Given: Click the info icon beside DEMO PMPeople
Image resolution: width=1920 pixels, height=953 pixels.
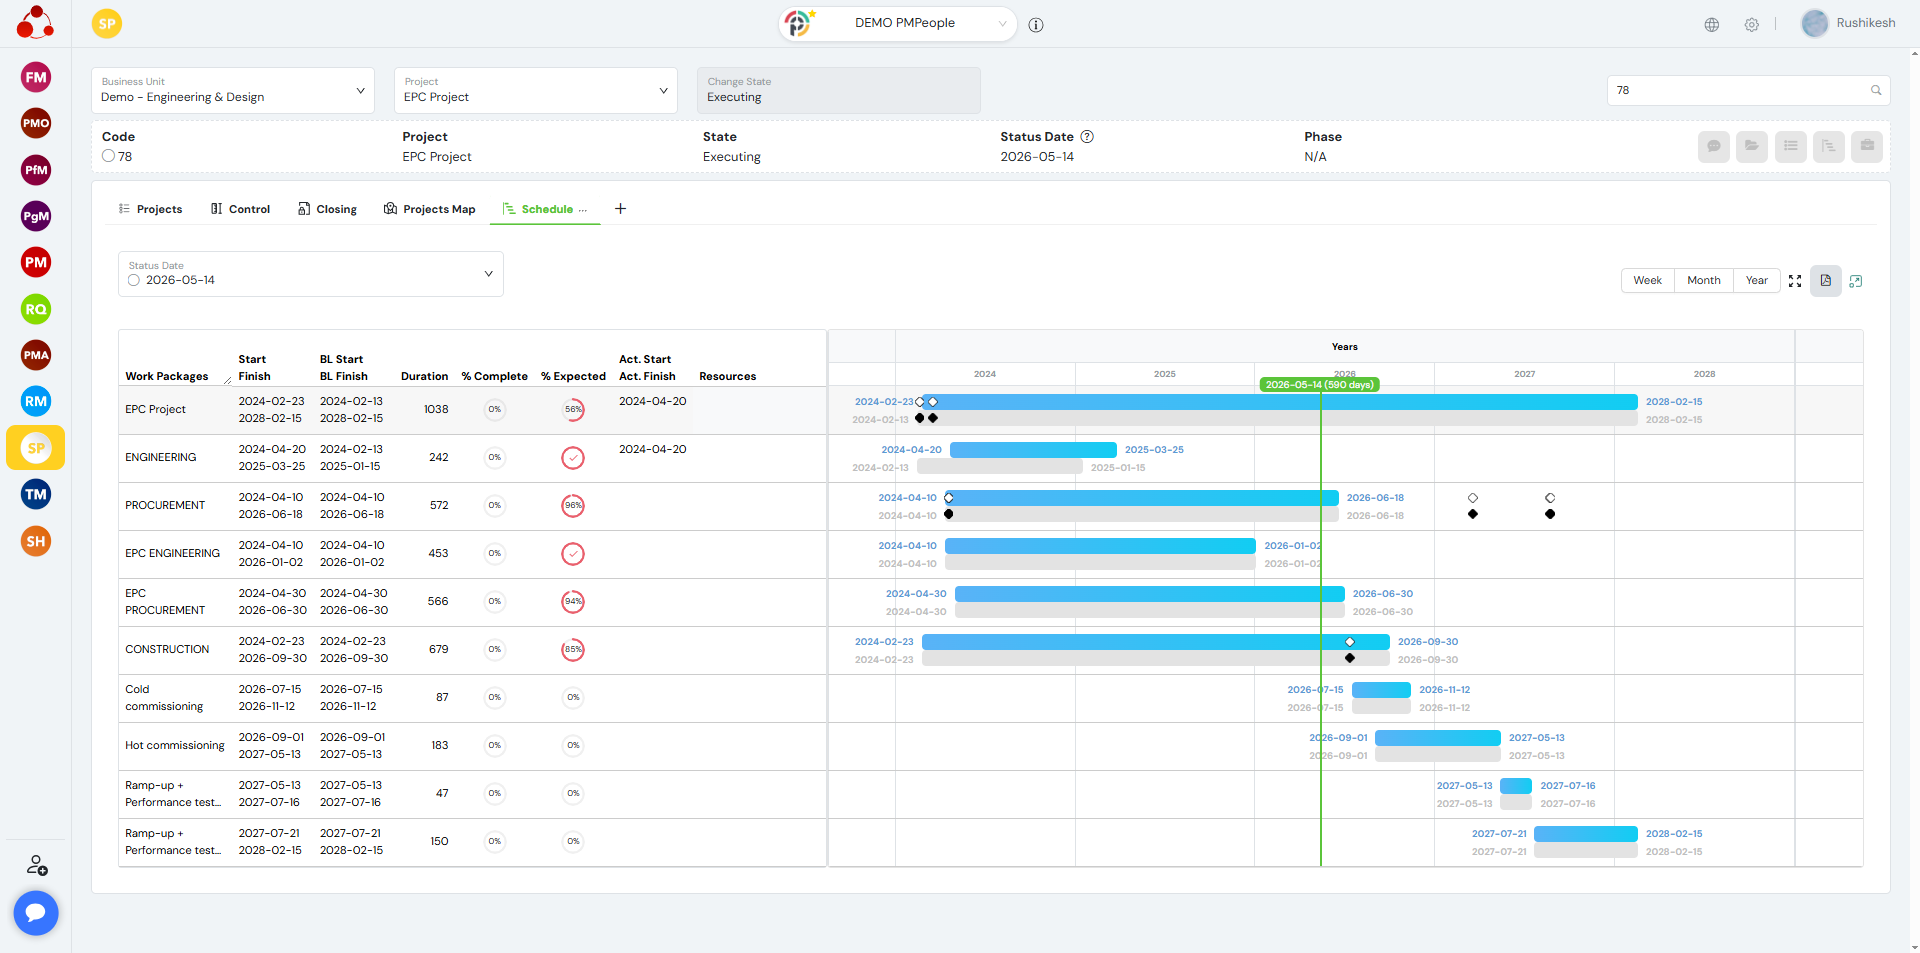Looking at the screenshot, I should [x=1036, y=25].
